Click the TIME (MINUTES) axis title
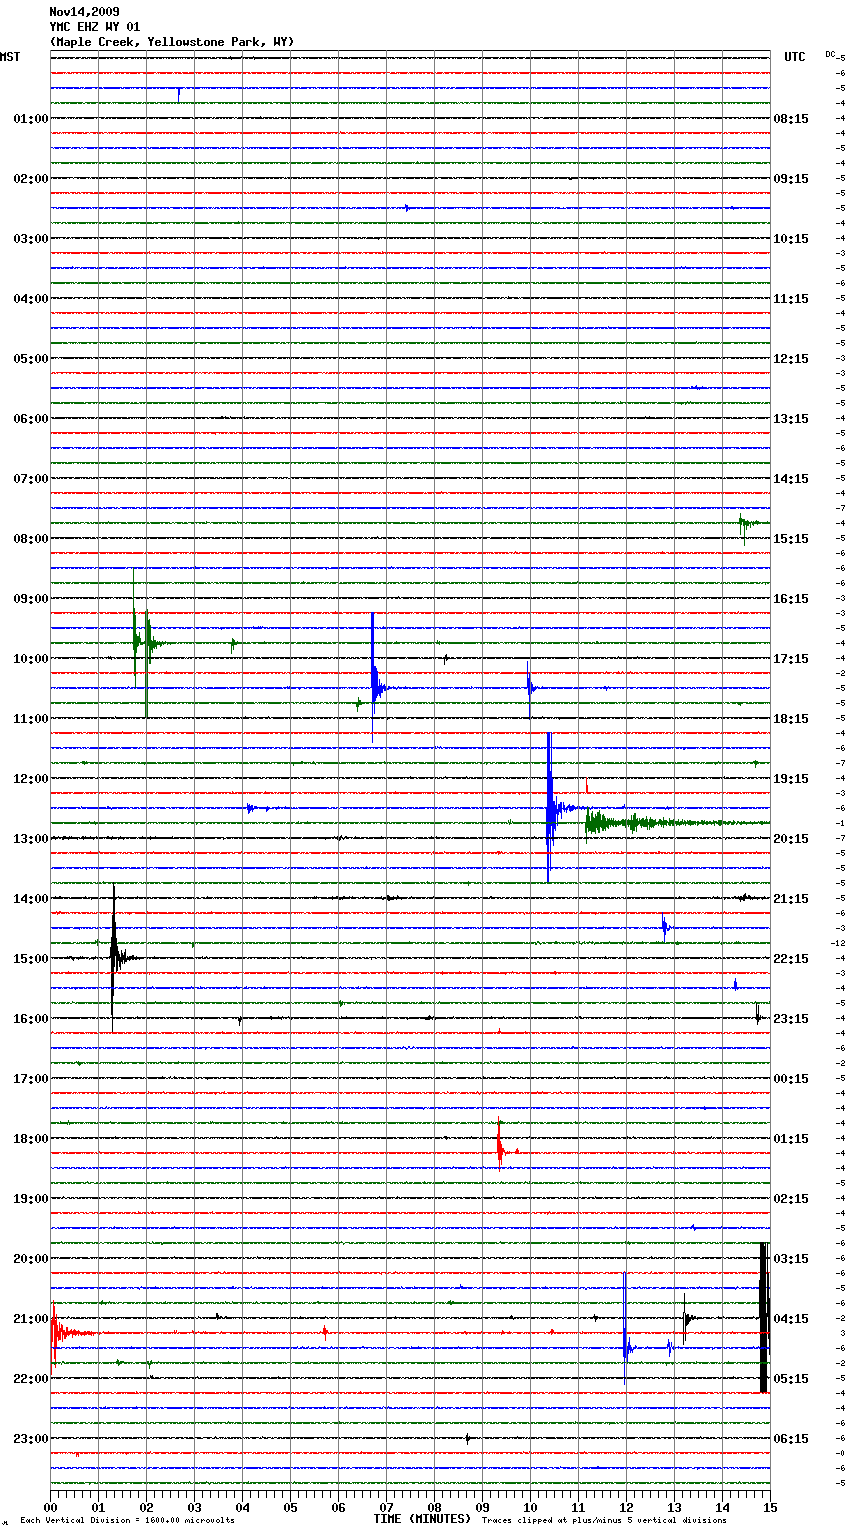Viewport: 850px width, 1534px height. coord(422,1519)
